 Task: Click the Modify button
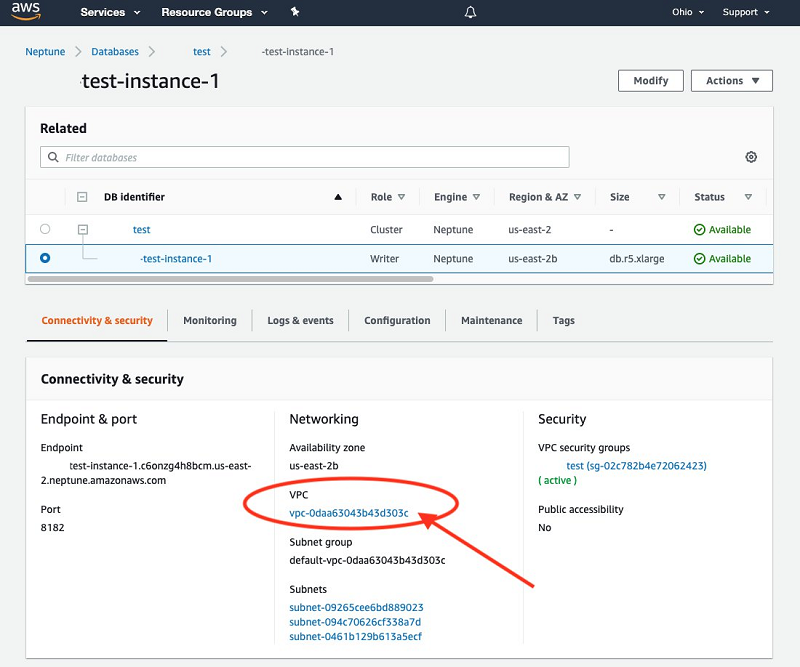651,81
